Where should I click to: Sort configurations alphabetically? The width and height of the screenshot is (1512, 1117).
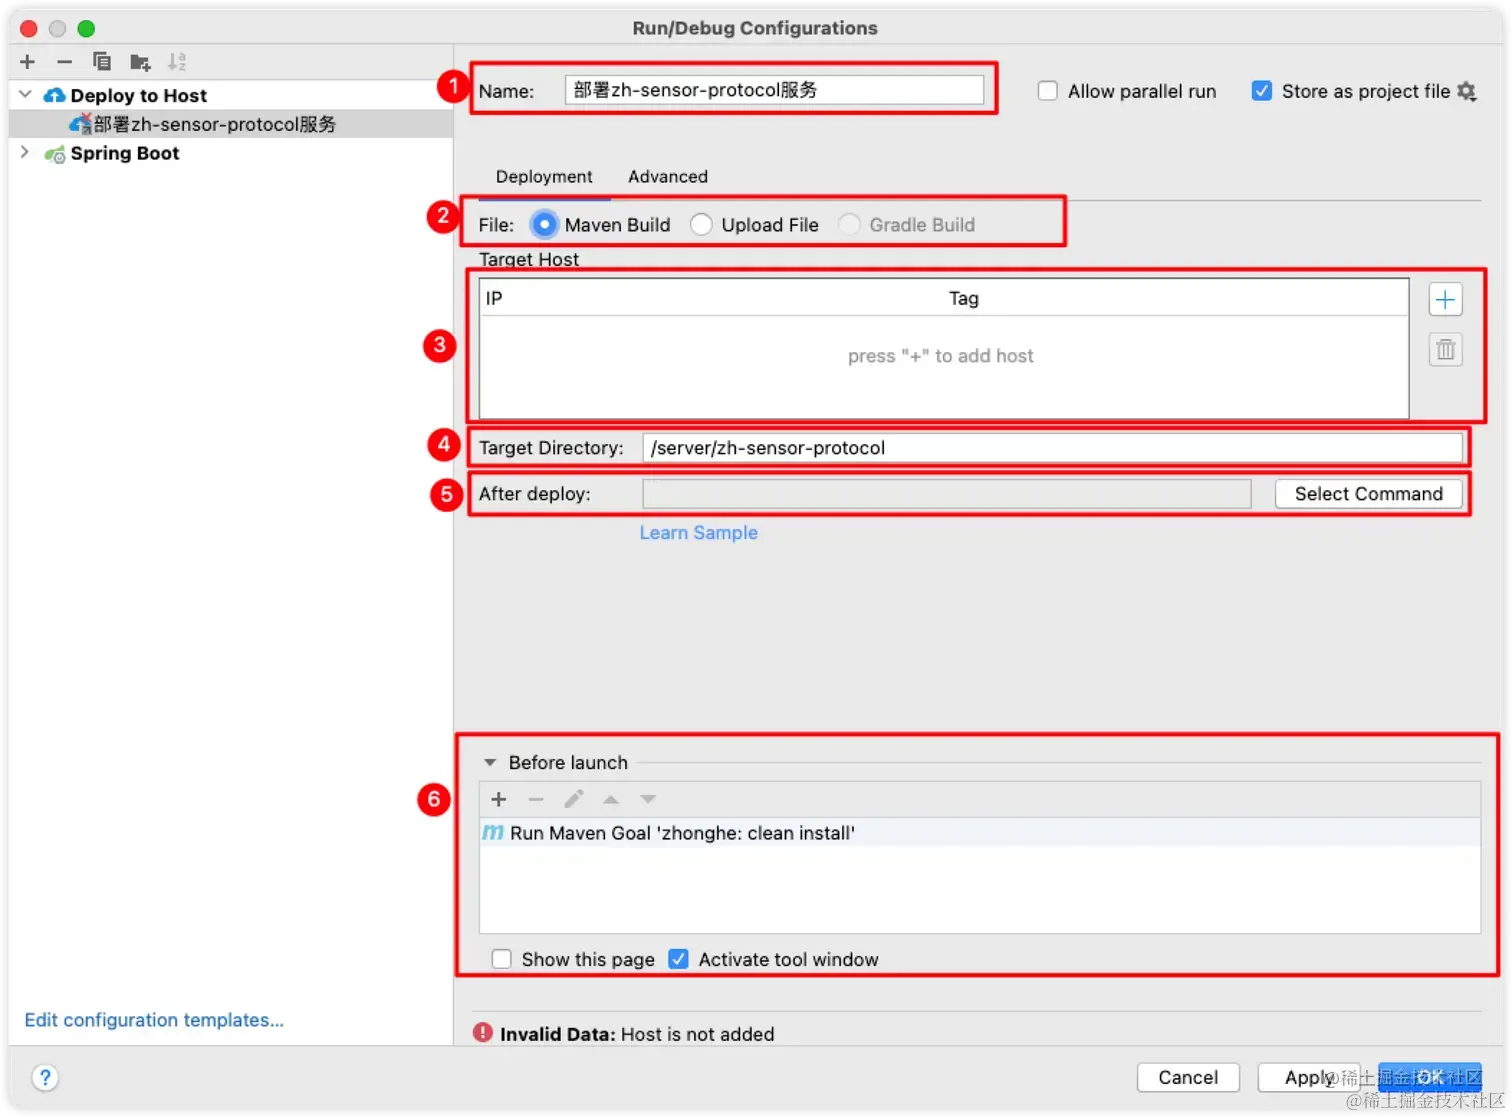(x=177, y=62)
